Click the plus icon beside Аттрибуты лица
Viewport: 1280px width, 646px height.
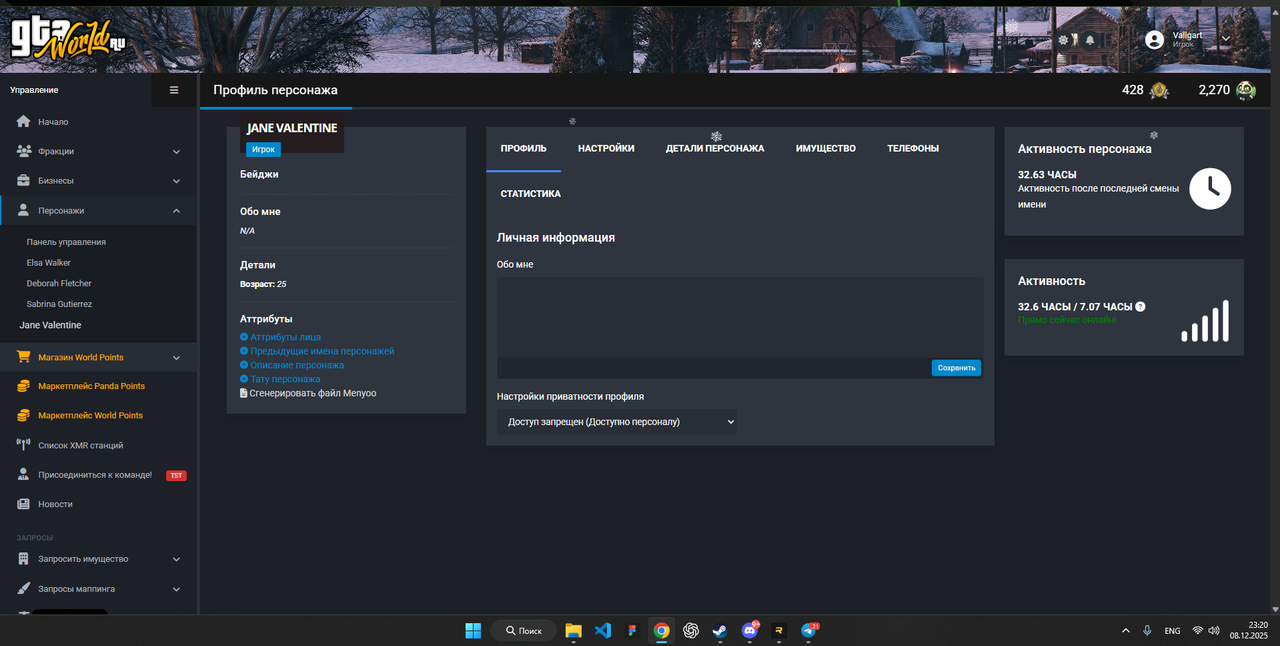(244, 338)
